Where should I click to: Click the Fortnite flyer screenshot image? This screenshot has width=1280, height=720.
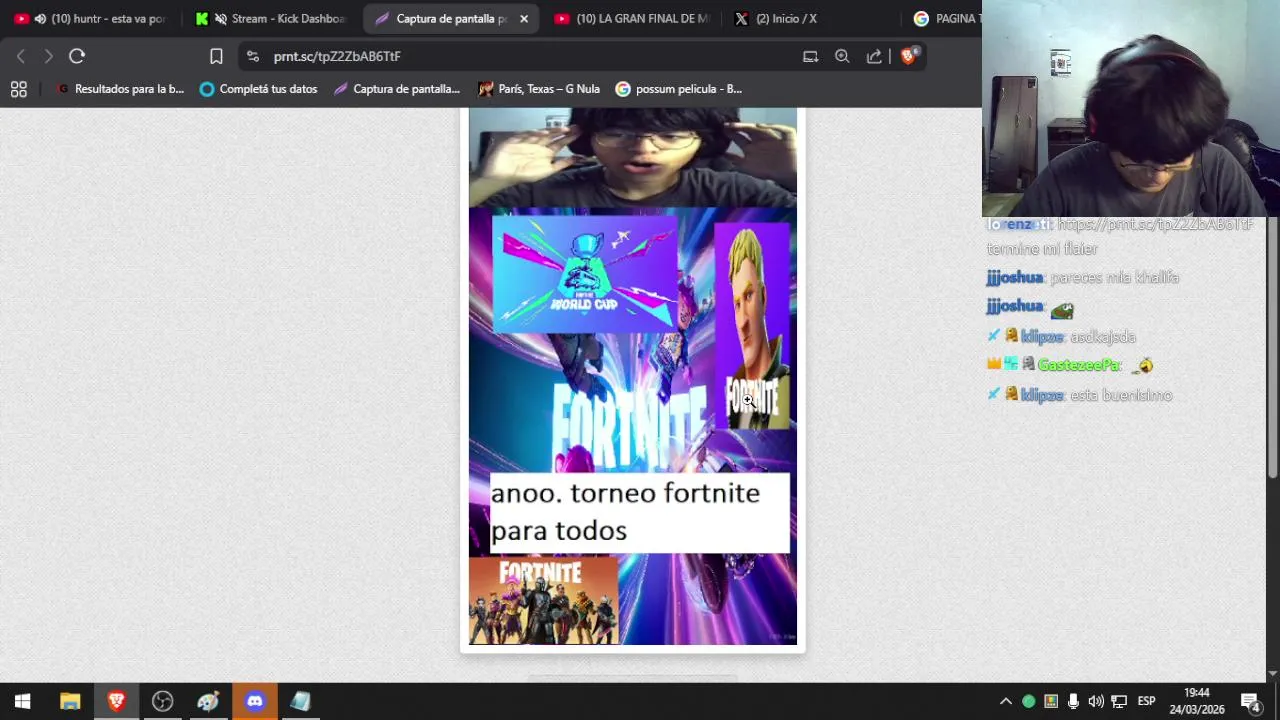click(633, 376)
